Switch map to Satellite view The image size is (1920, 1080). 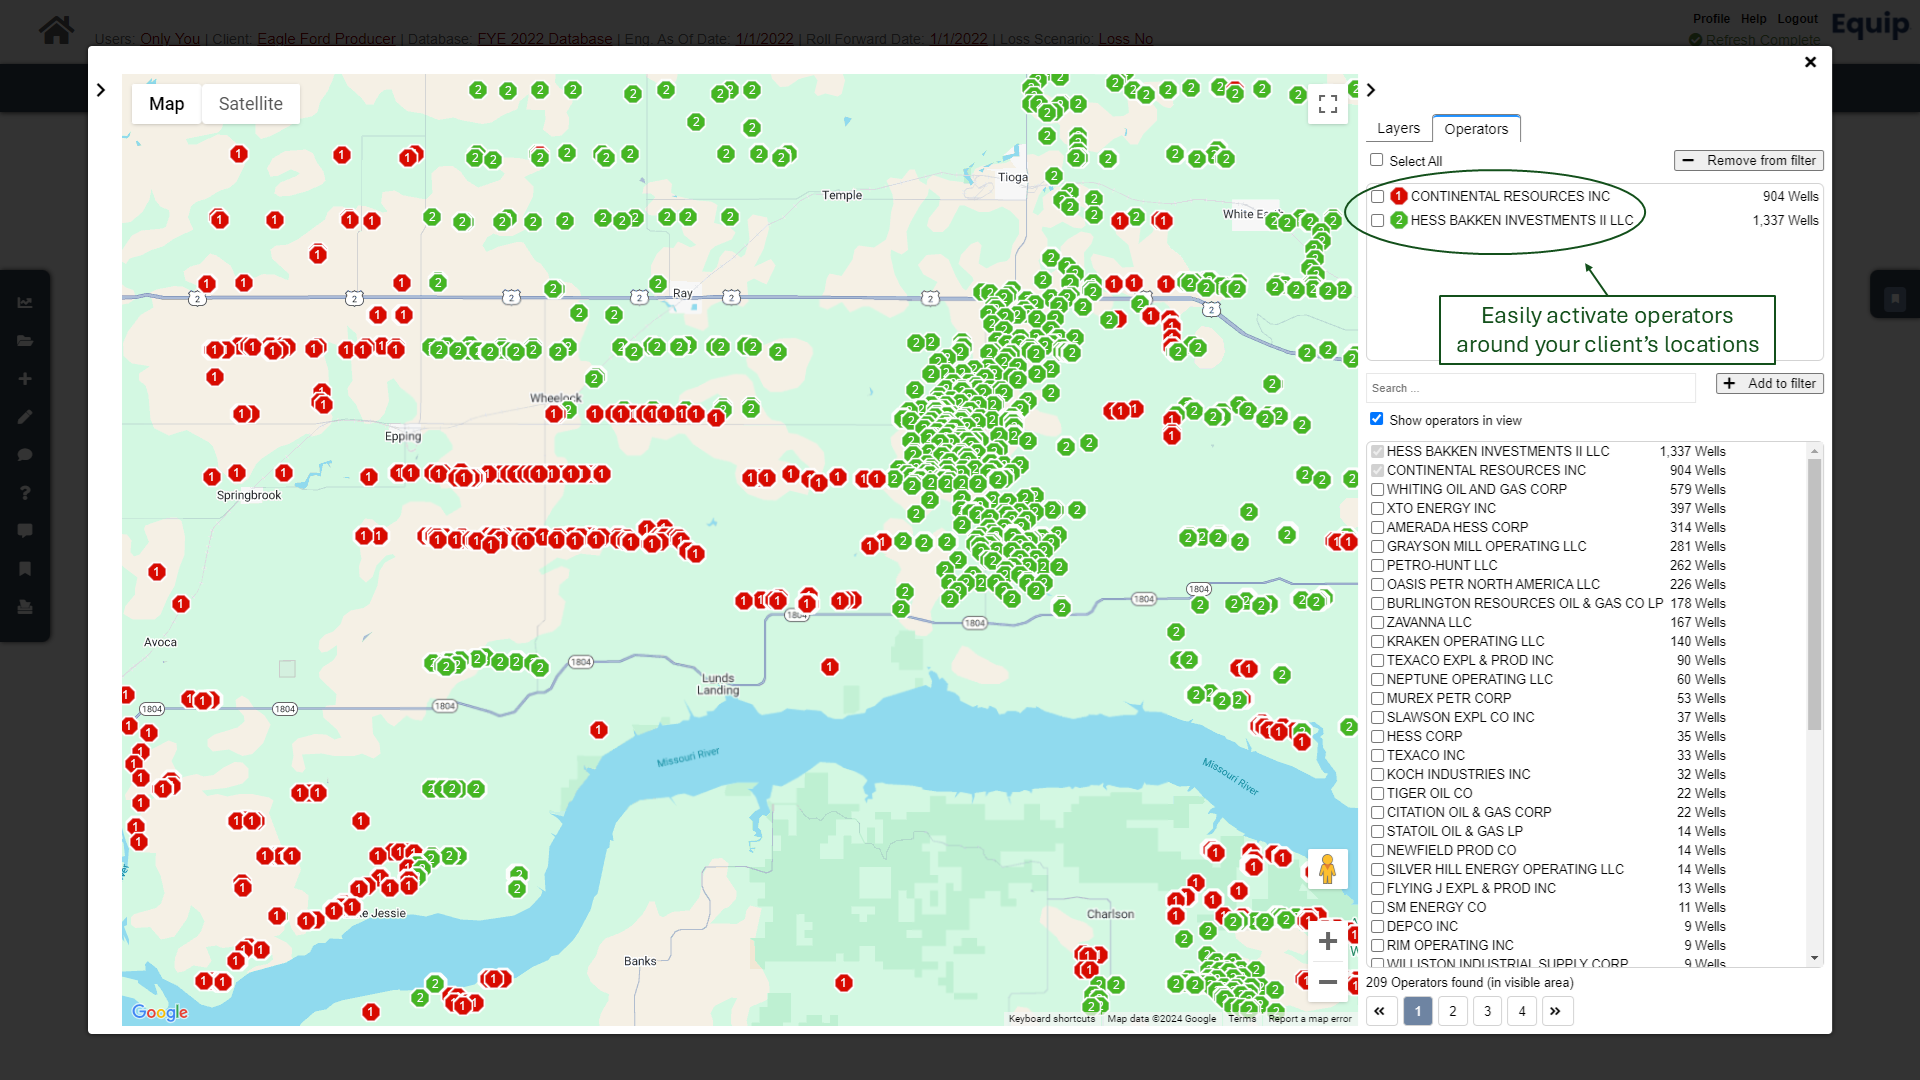click(x=250, y=104)
